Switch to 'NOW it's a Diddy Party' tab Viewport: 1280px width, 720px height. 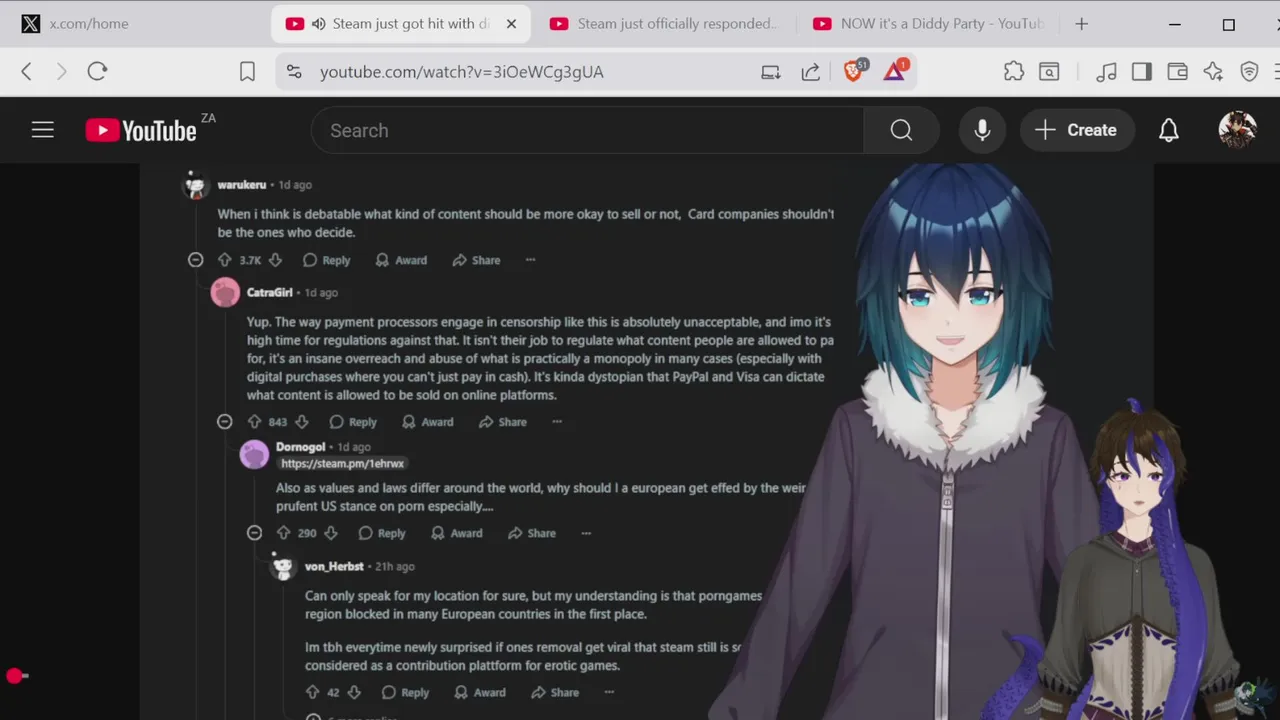pyautogui.click(x=928, y=24)
